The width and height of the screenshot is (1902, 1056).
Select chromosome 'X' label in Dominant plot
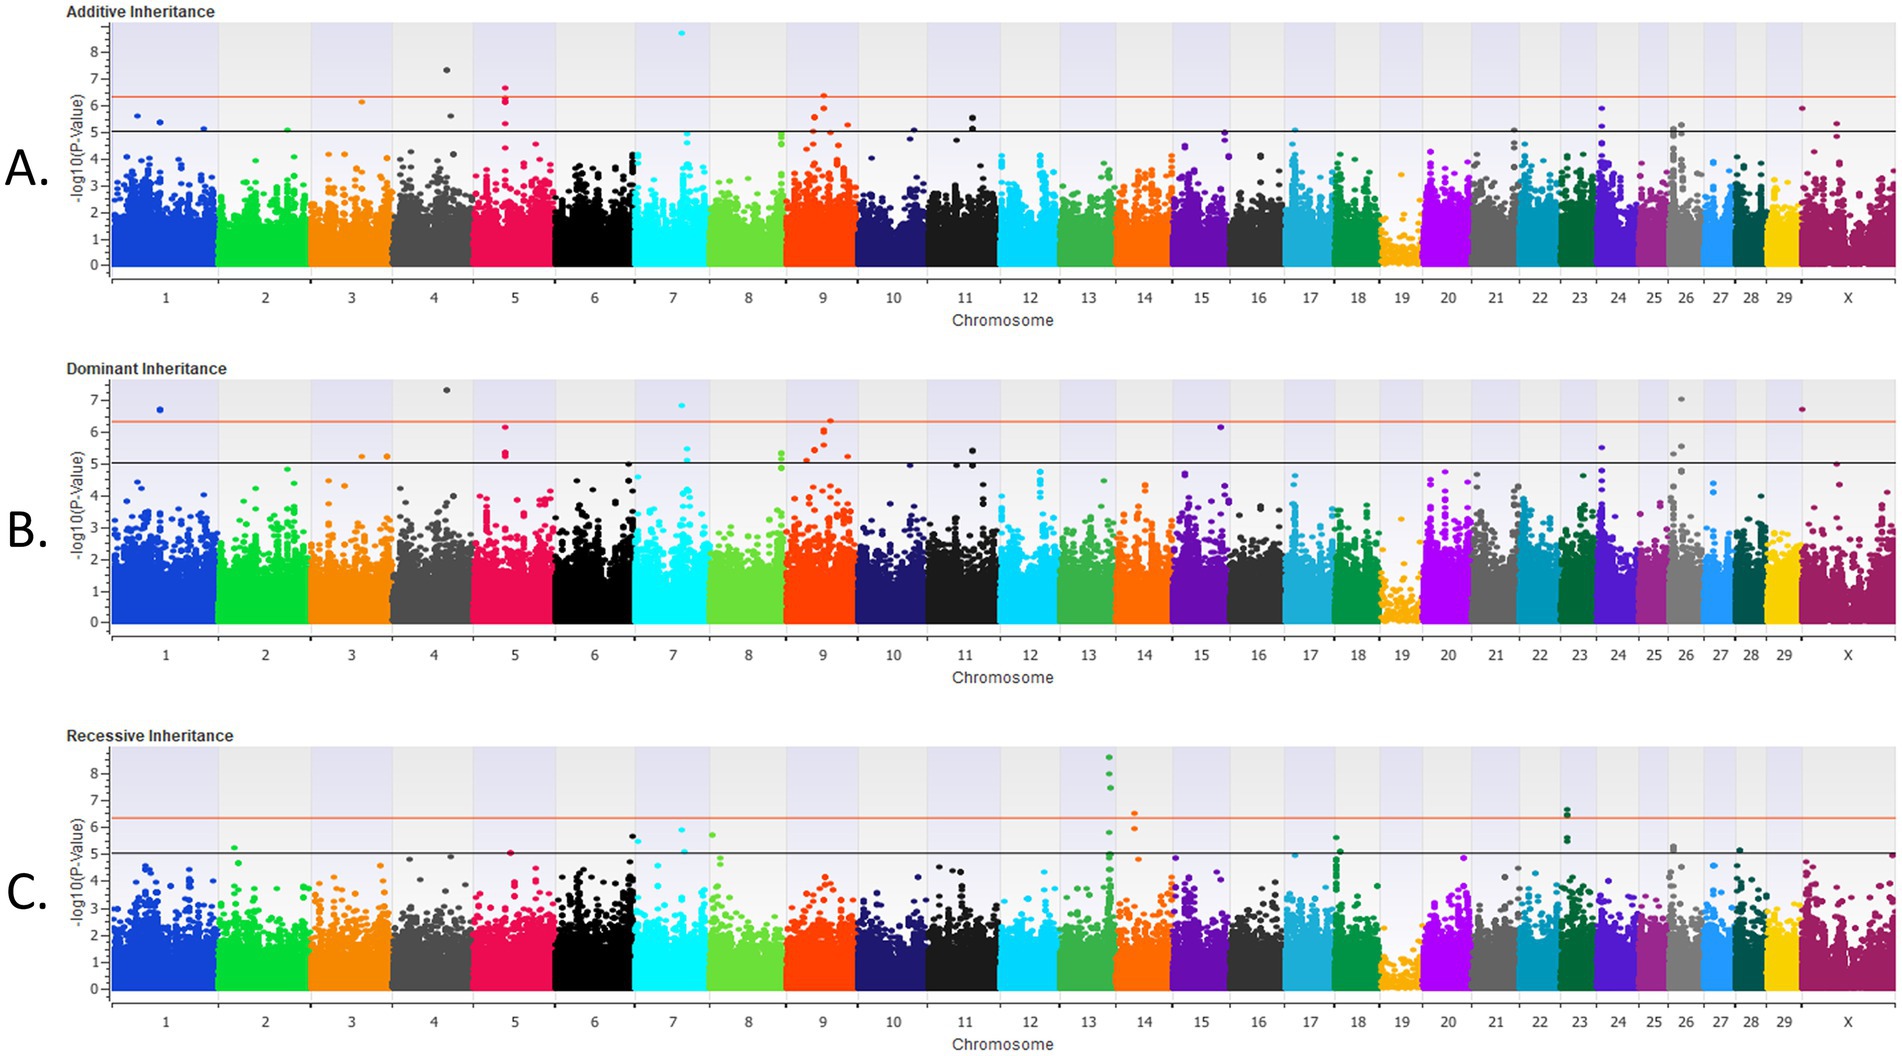[1848, 655]
